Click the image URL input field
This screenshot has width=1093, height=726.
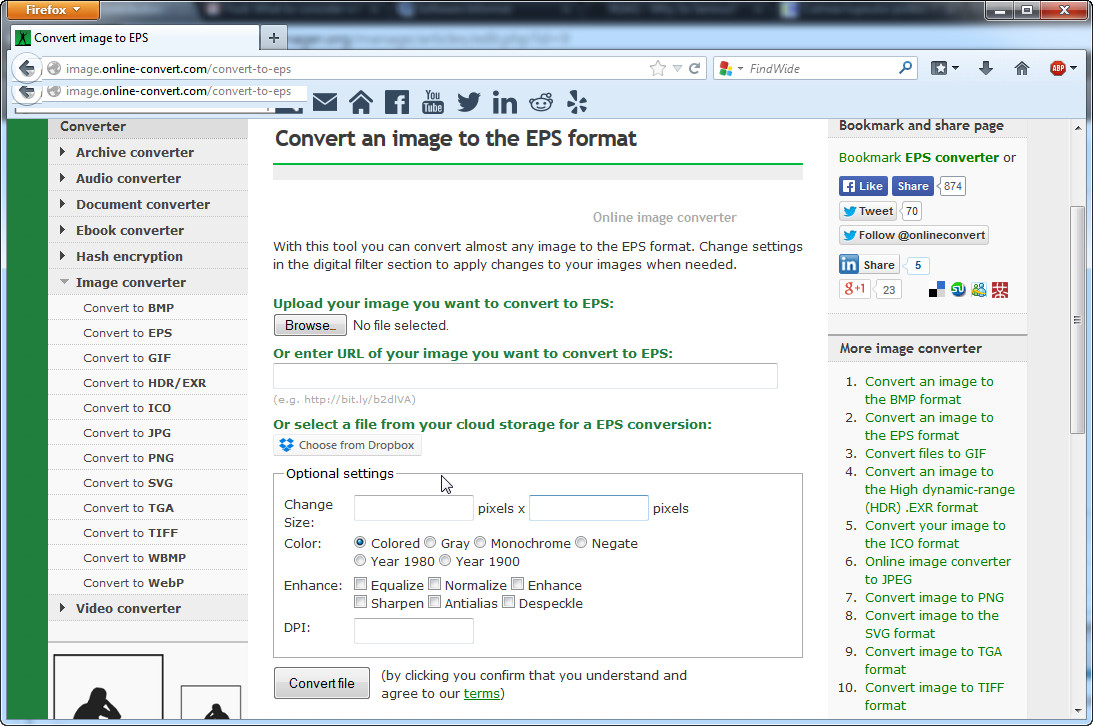[525, 376]
